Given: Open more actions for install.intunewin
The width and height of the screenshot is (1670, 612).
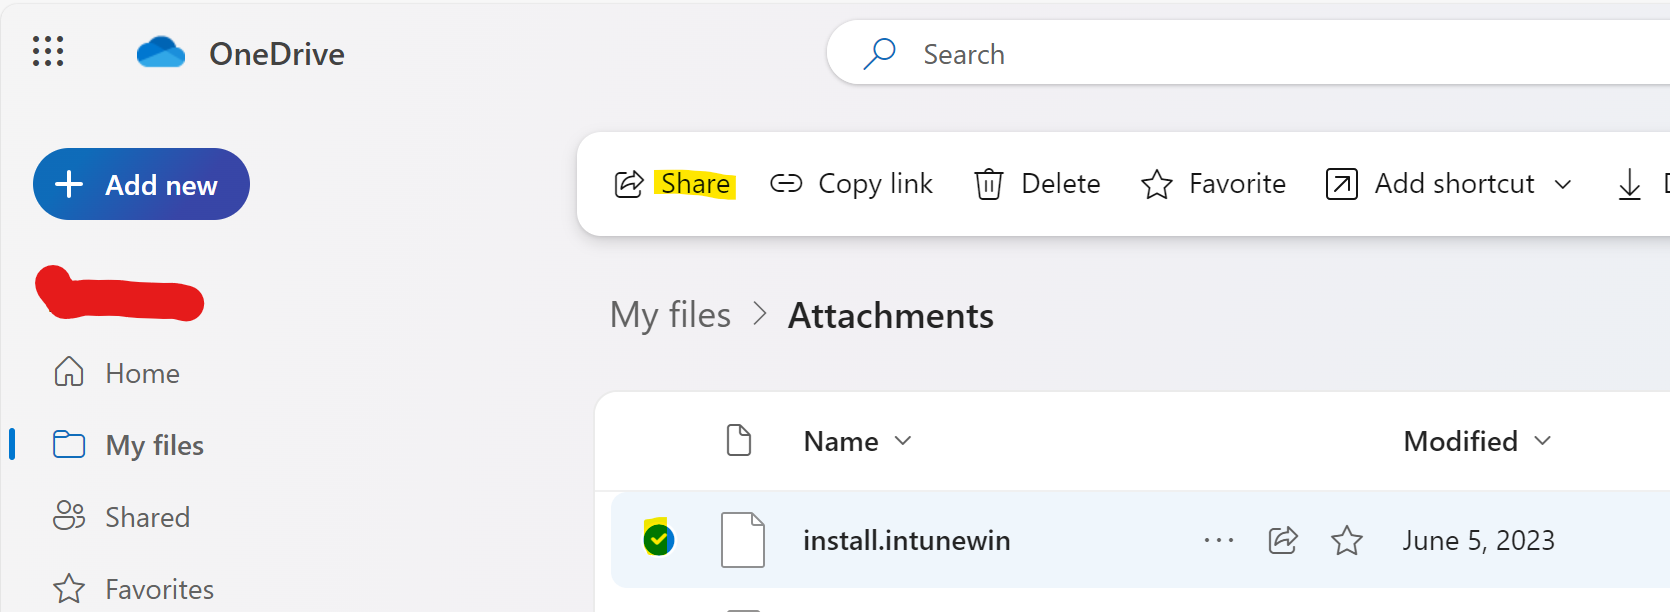Looking at the screenshot, I should (x=1219, y=540).
